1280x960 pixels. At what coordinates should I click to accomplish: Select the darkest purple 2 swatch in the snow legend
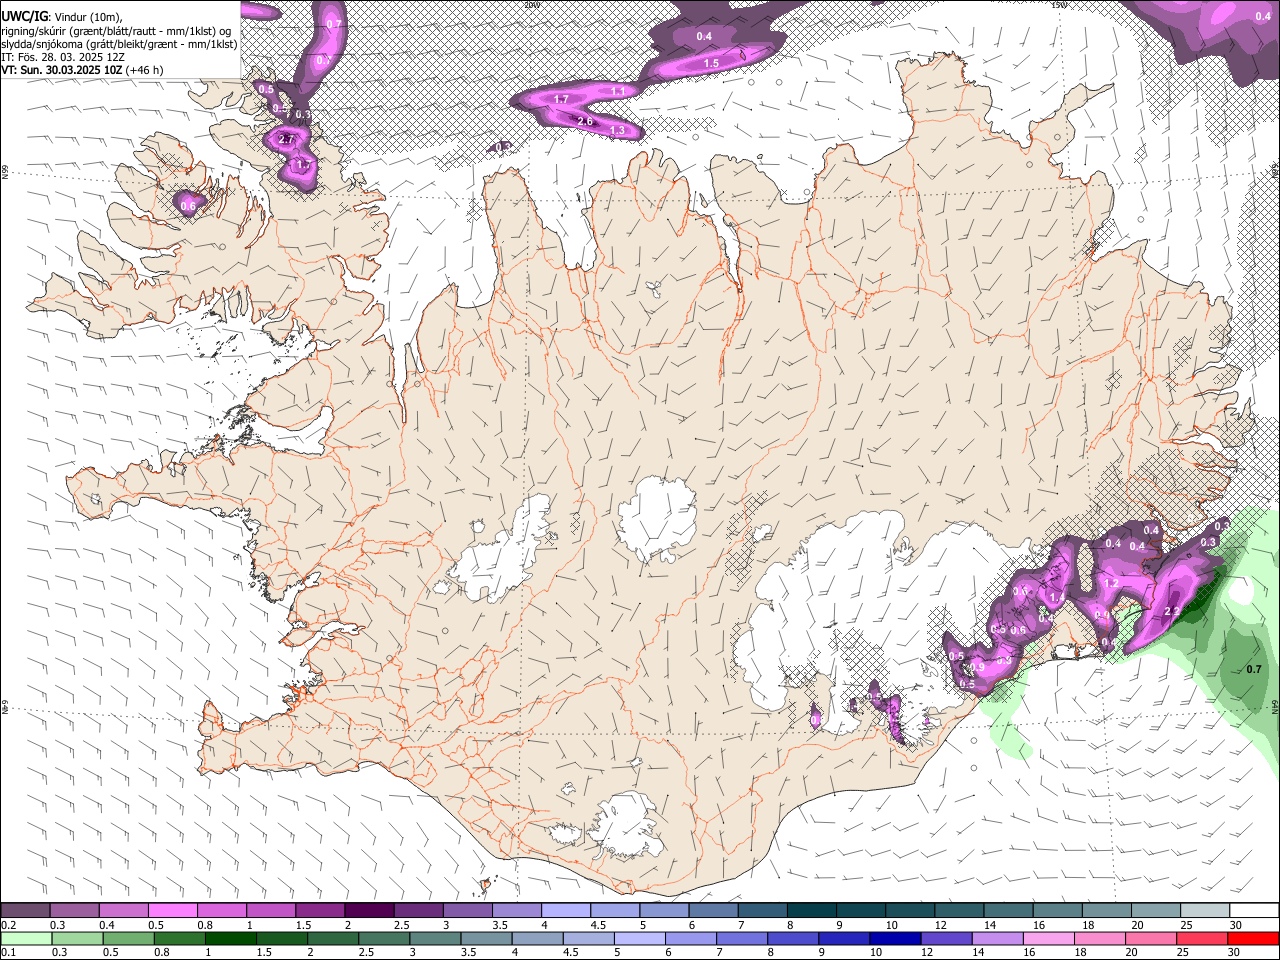368,911
